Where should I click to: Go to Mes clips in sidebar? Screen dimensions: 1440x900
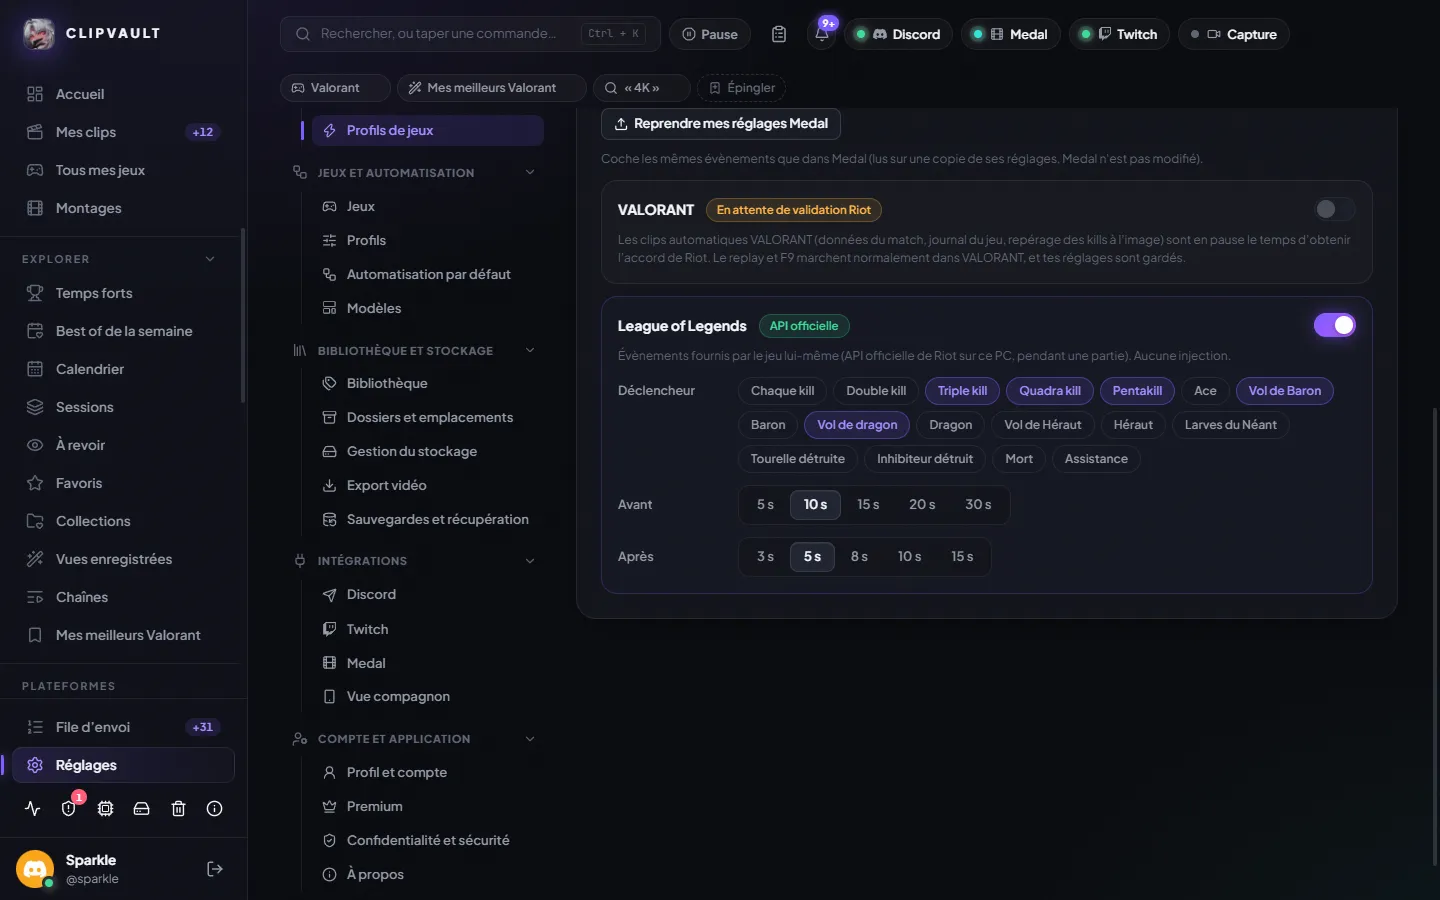click(123, 132)
